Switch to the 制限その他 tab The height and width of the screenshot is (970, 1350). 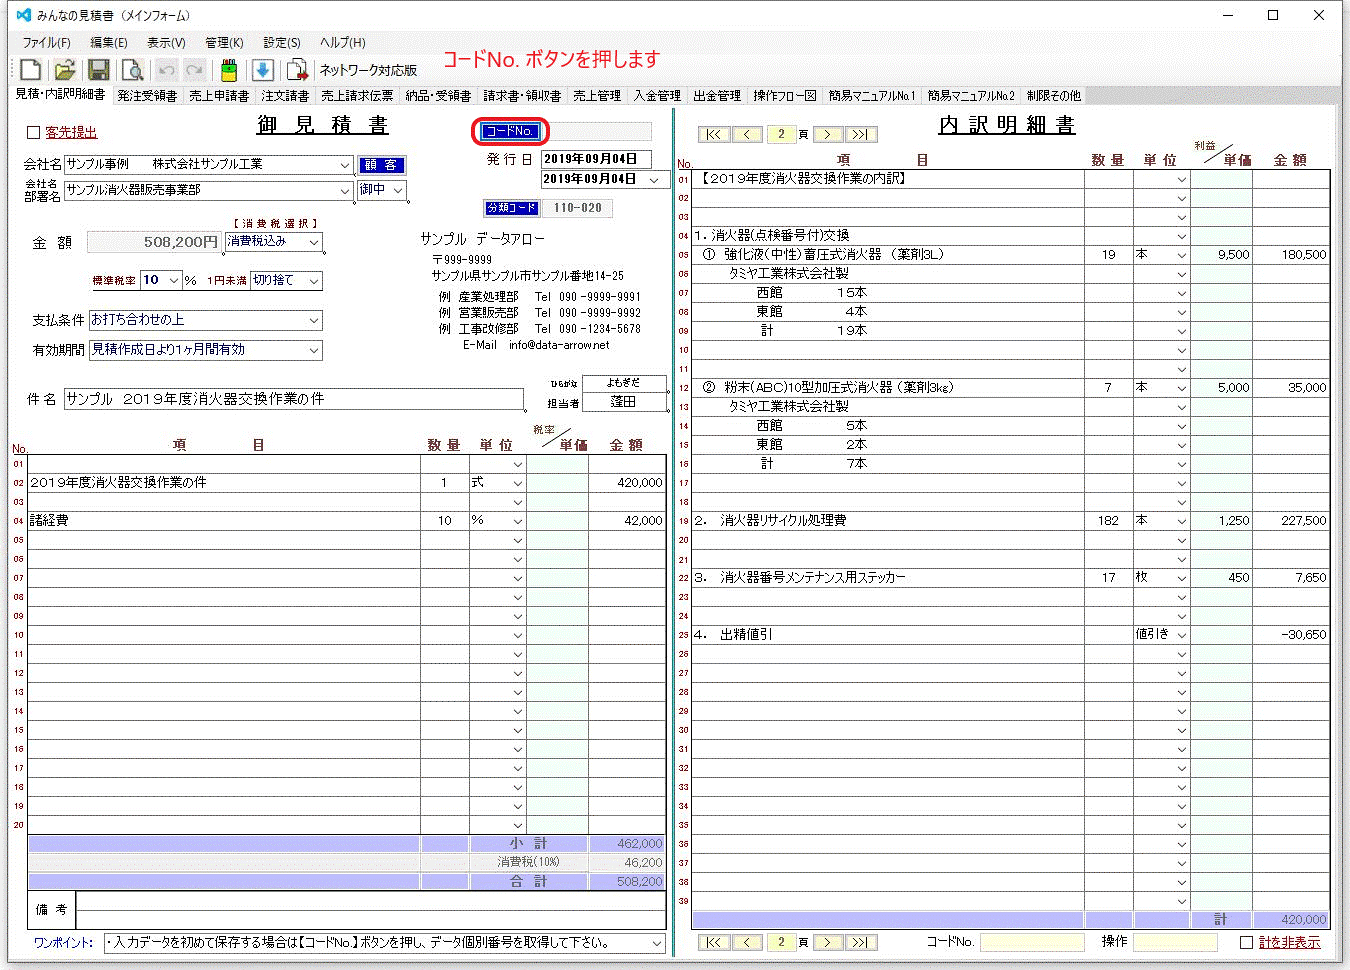click(x=1054, y=96)
